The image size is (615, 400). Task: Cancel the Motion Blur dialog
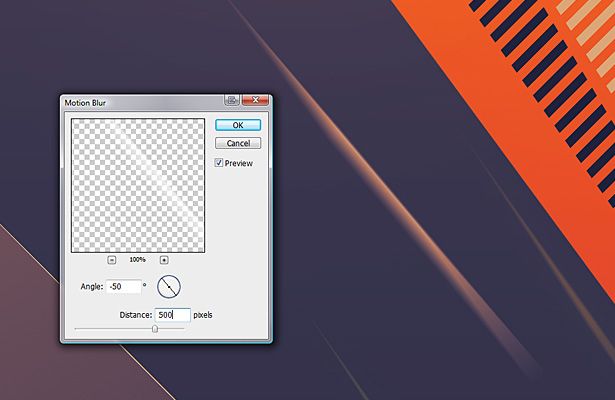[x=238, y=143]
